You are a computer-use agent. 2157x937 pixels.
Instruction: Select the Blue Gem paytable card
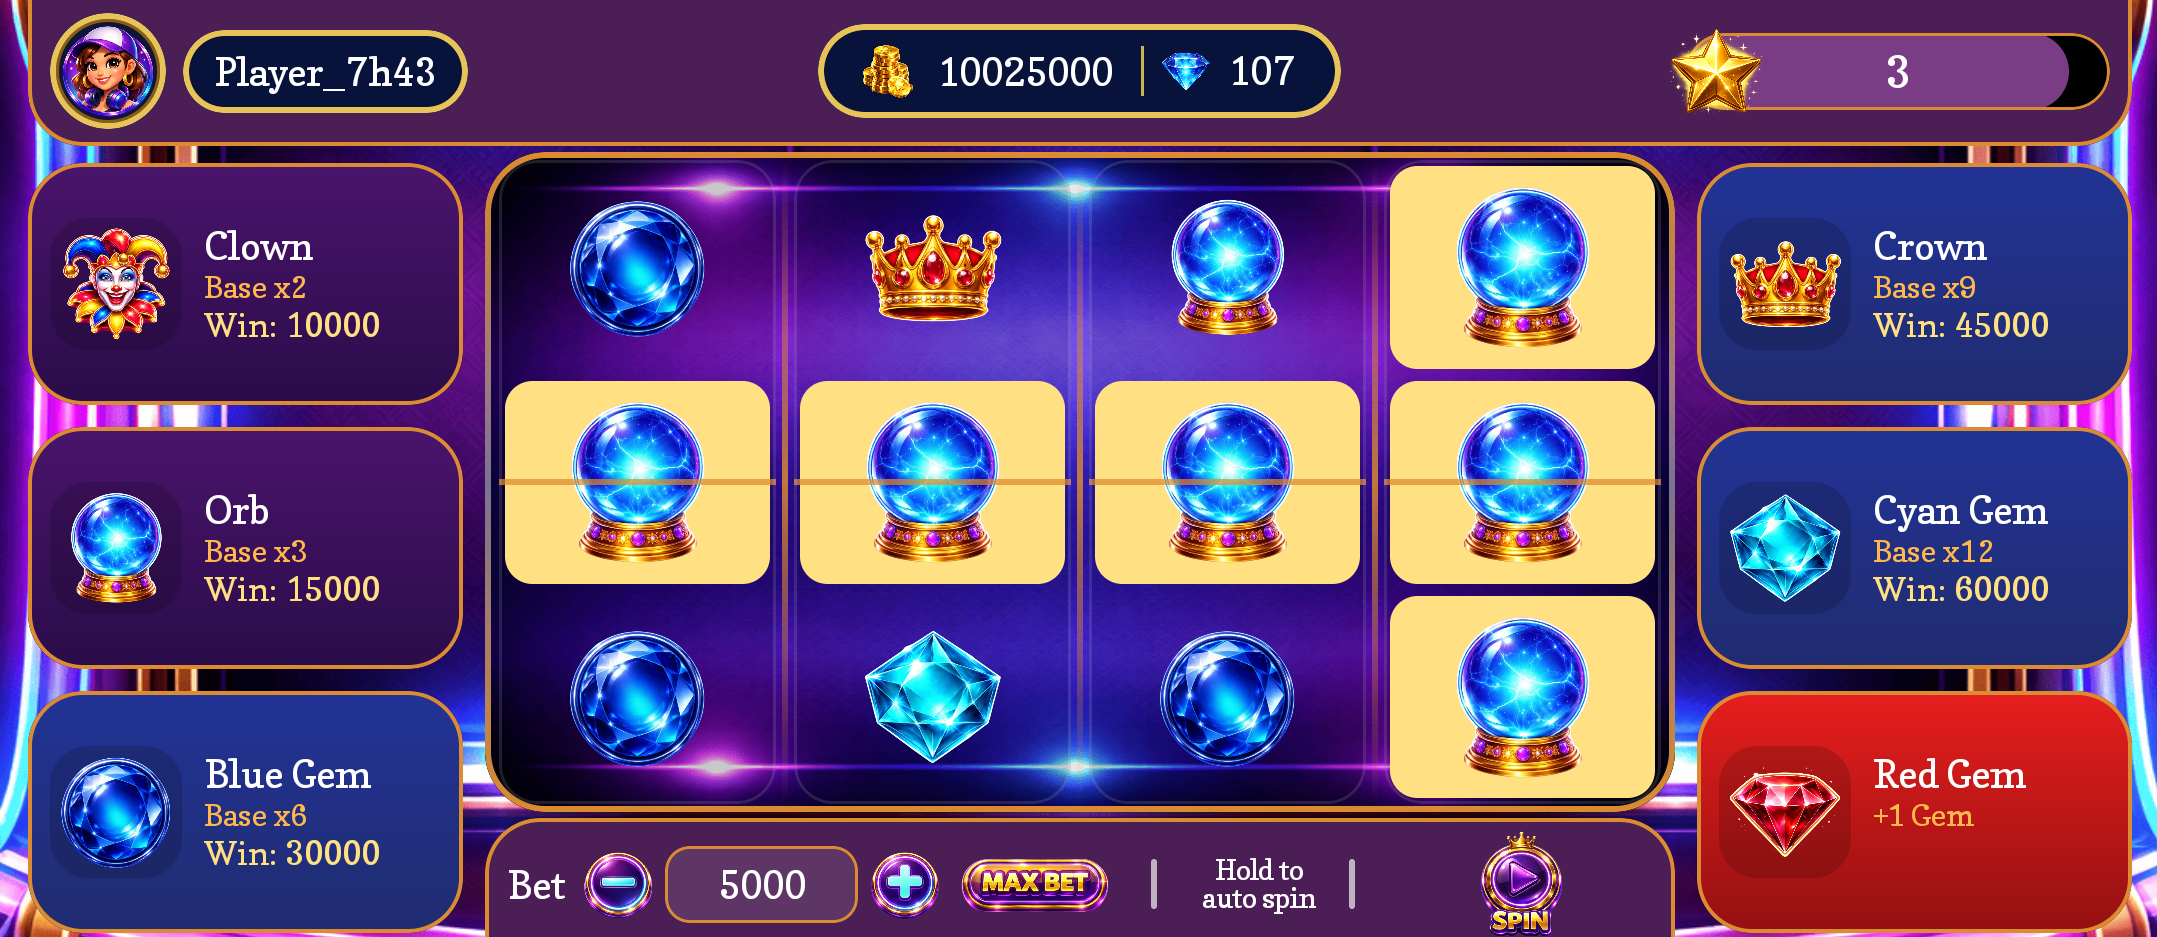pyautogui.click(x=246, y=812)
